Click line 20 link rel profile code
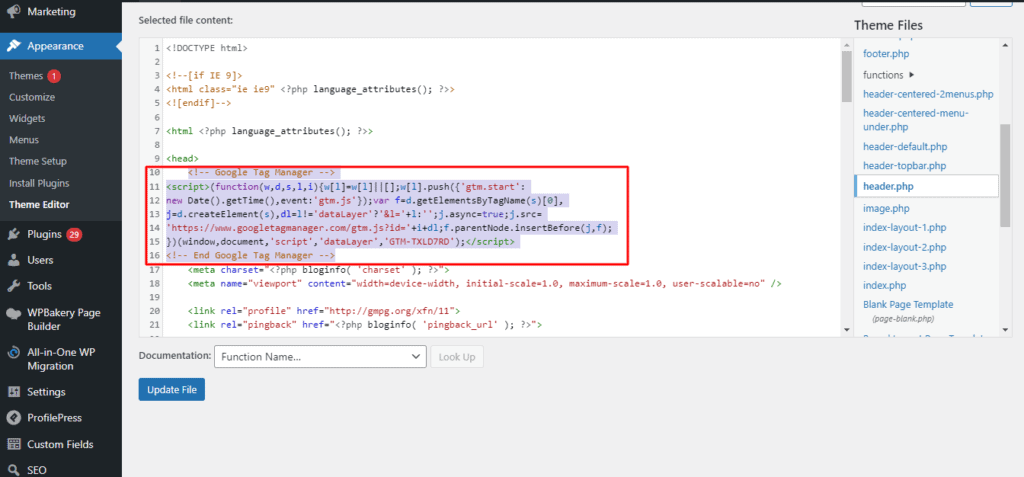This screenshot has width=1024, height=477. (324, 311)
